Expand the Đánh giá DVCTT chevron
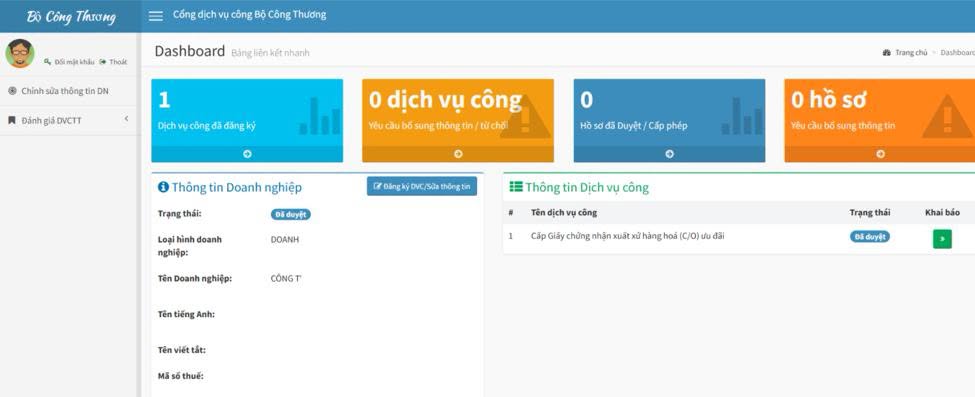Image resolution: width=975 pixels, height=397 pixels. [x=126, y=118]
